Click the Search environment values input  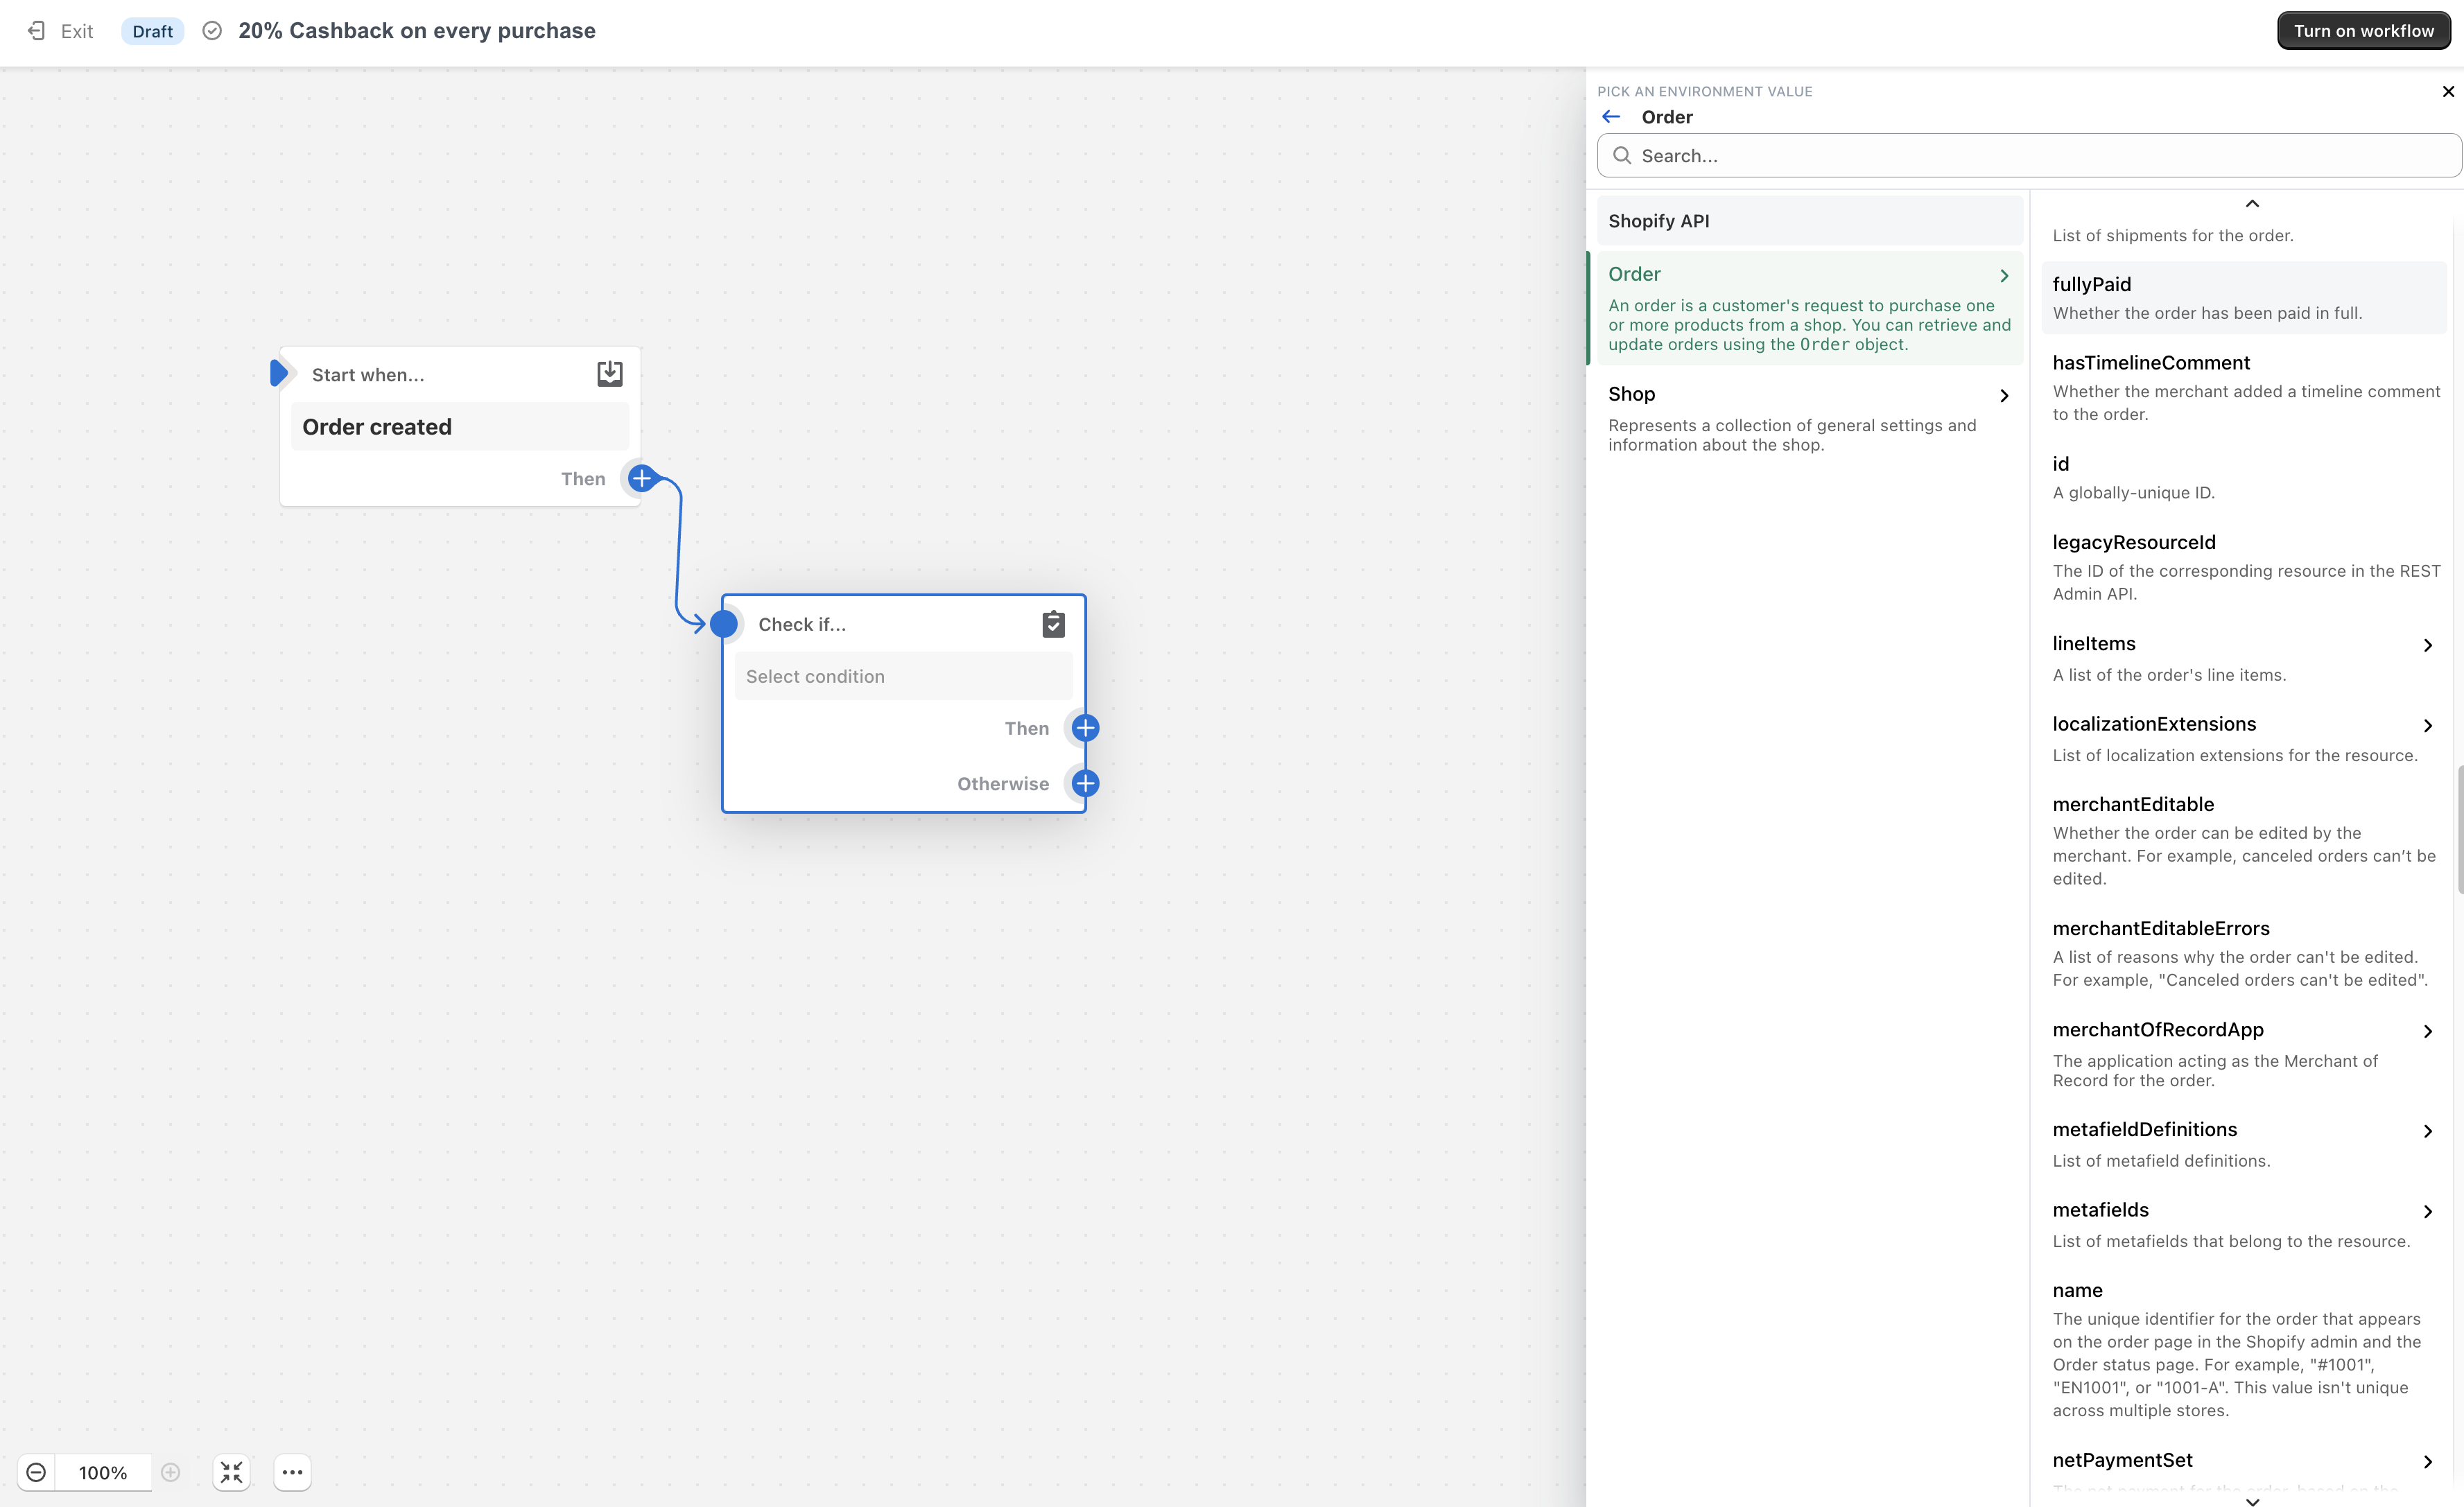coord(2030,156)
